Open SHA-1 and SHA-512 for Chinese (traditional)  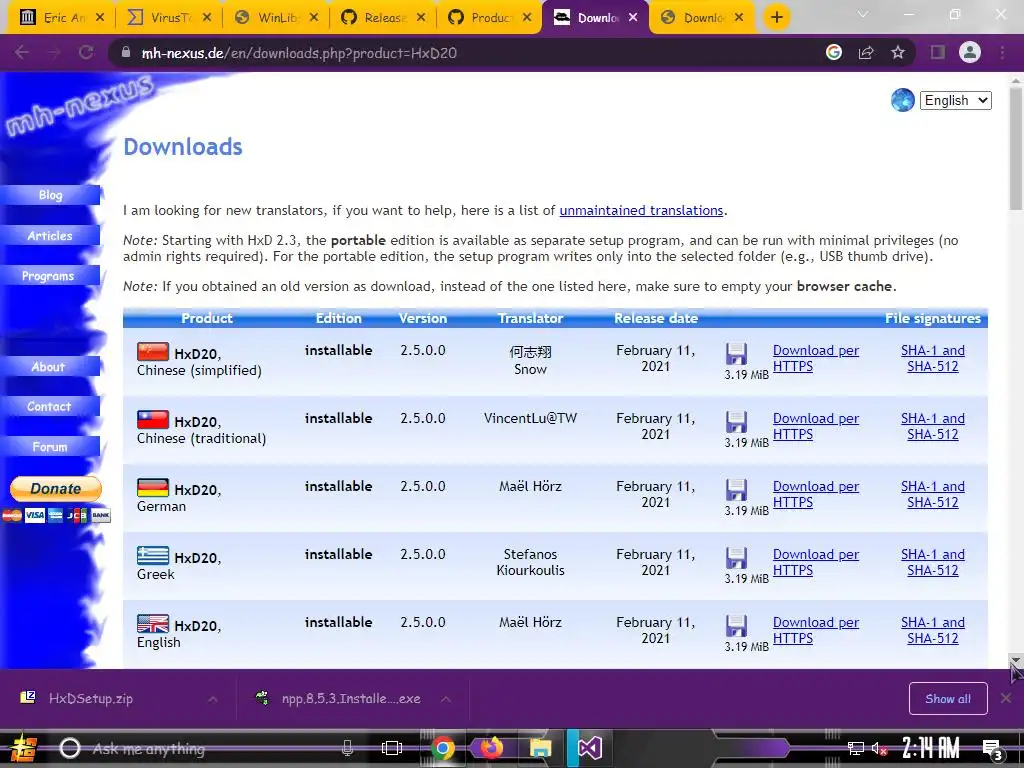click(933, 426)
